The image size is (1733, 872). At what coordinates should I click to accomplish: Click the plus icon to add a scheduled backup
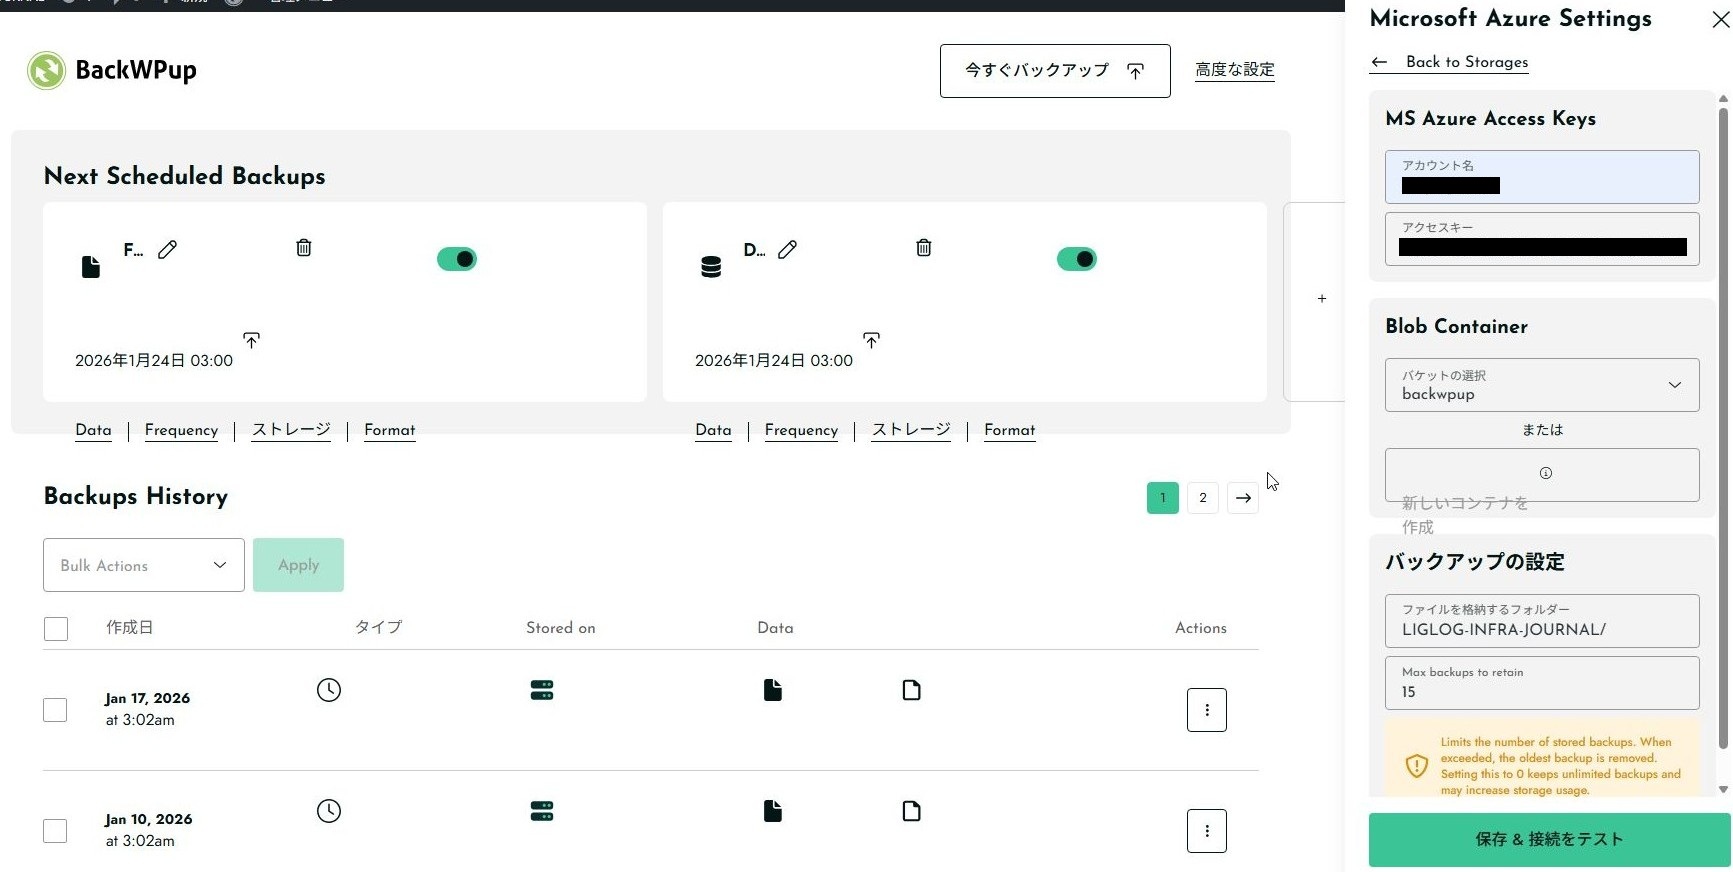pyautogui.click(x=1321, y=299)
